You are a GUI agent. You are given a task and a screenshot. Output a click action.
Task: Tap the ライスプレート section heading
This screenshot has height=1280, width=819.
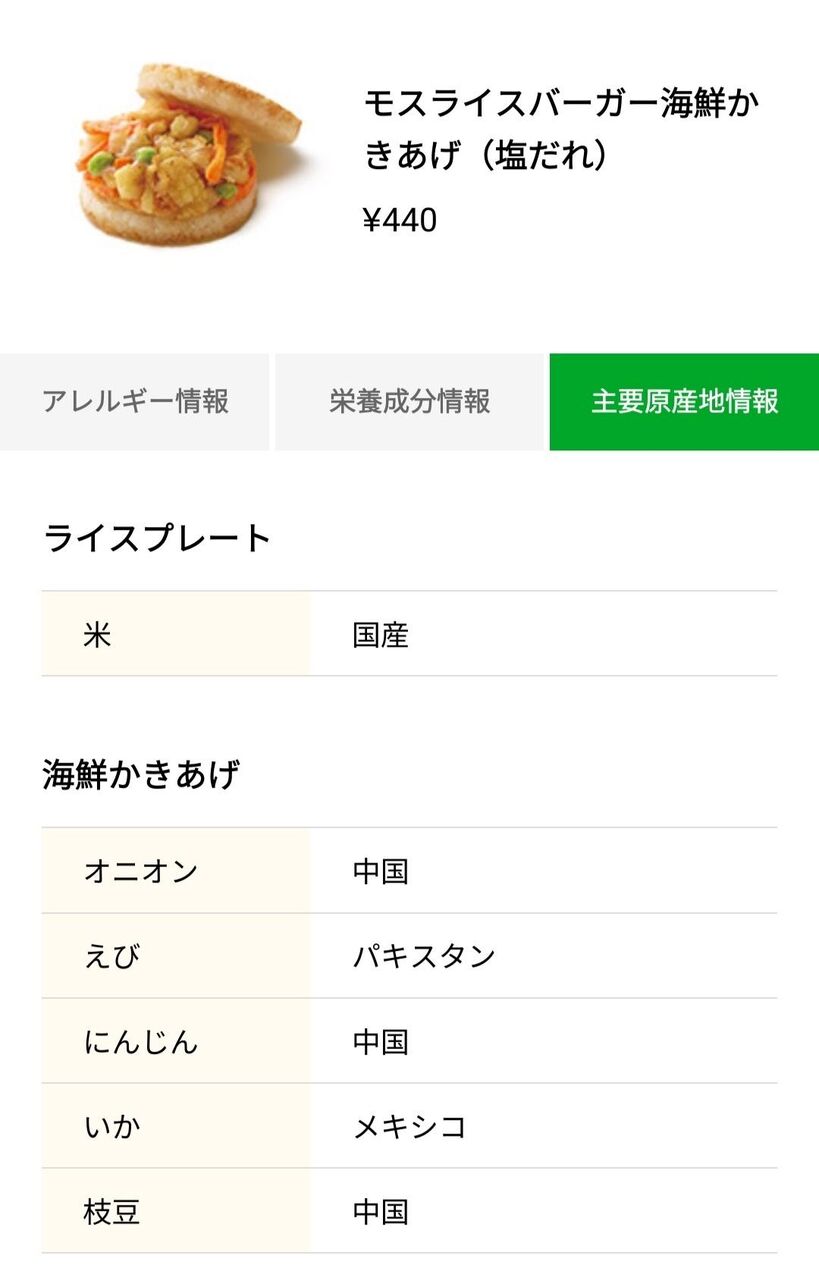(157, 538)
